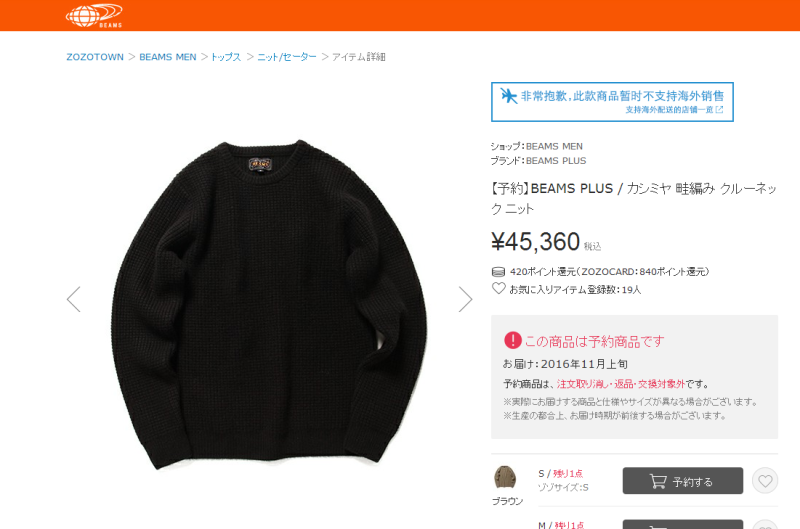
Task: Open the ZOZOTOWN breadcrumb link
Action: click(95, 57)
